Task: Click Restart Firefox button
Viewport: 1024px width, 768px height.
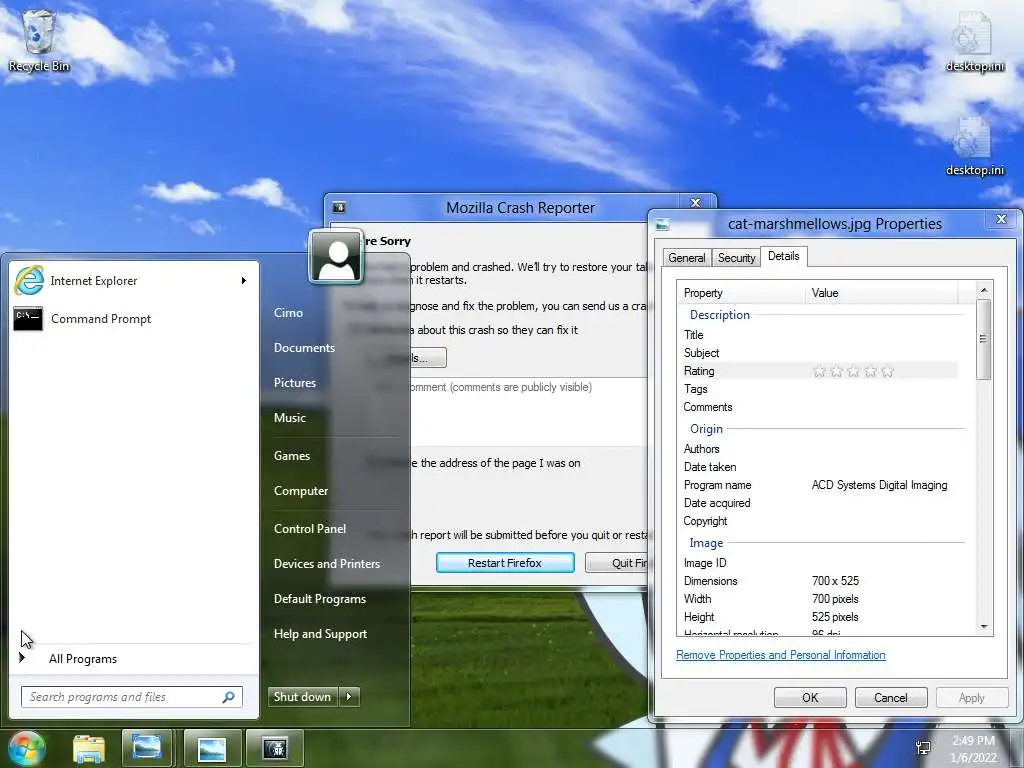Action: [505, 563]
